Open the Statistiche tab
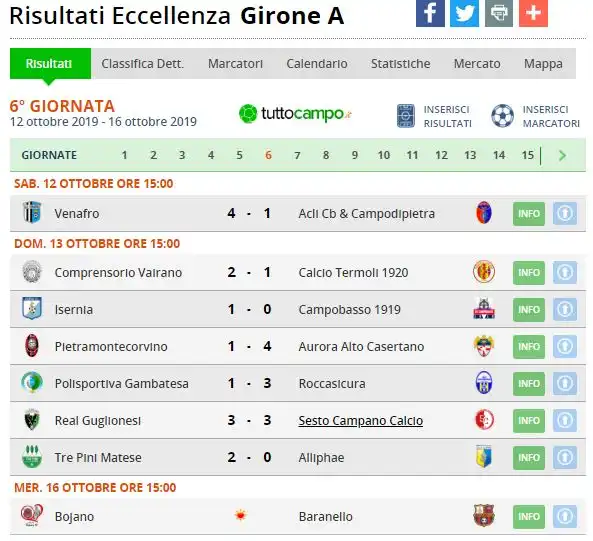This screenshot has width=593, height=541. (x=401, y=64)
